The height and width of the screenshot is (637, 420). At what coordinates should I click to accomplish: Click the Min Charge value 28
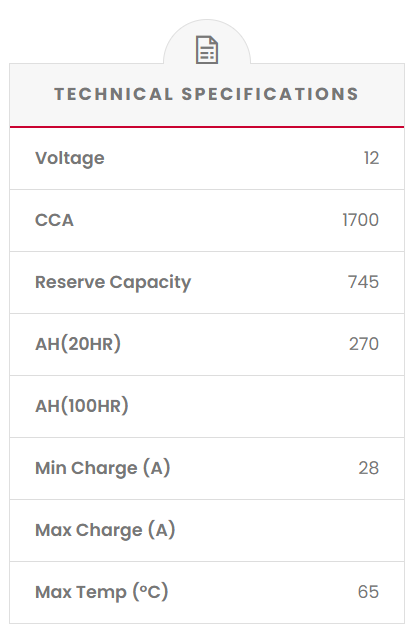(x=369, y=468)
